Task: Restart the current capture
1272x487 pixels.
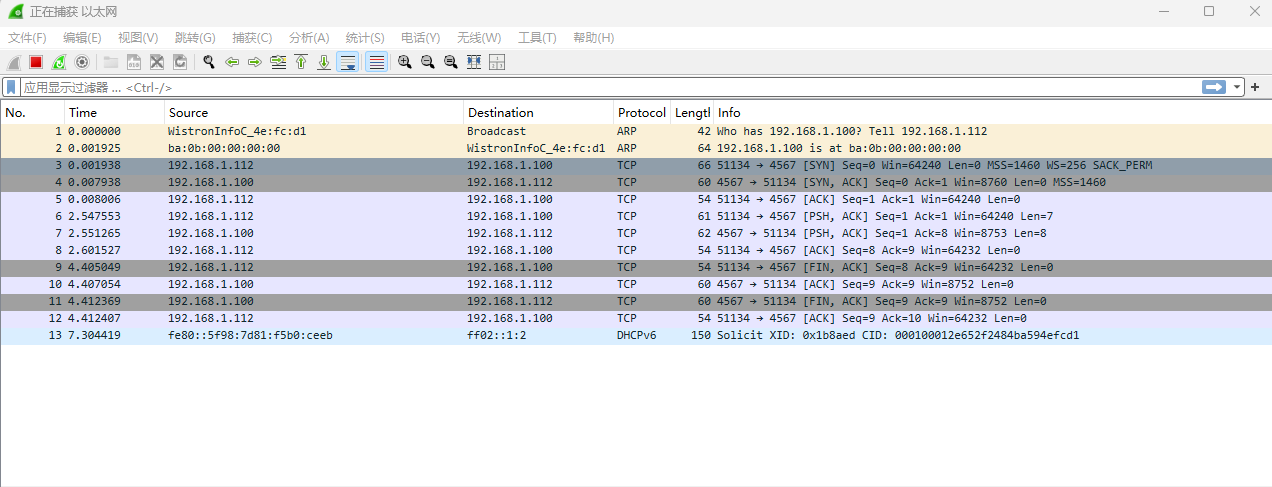Action: point(59,62)
